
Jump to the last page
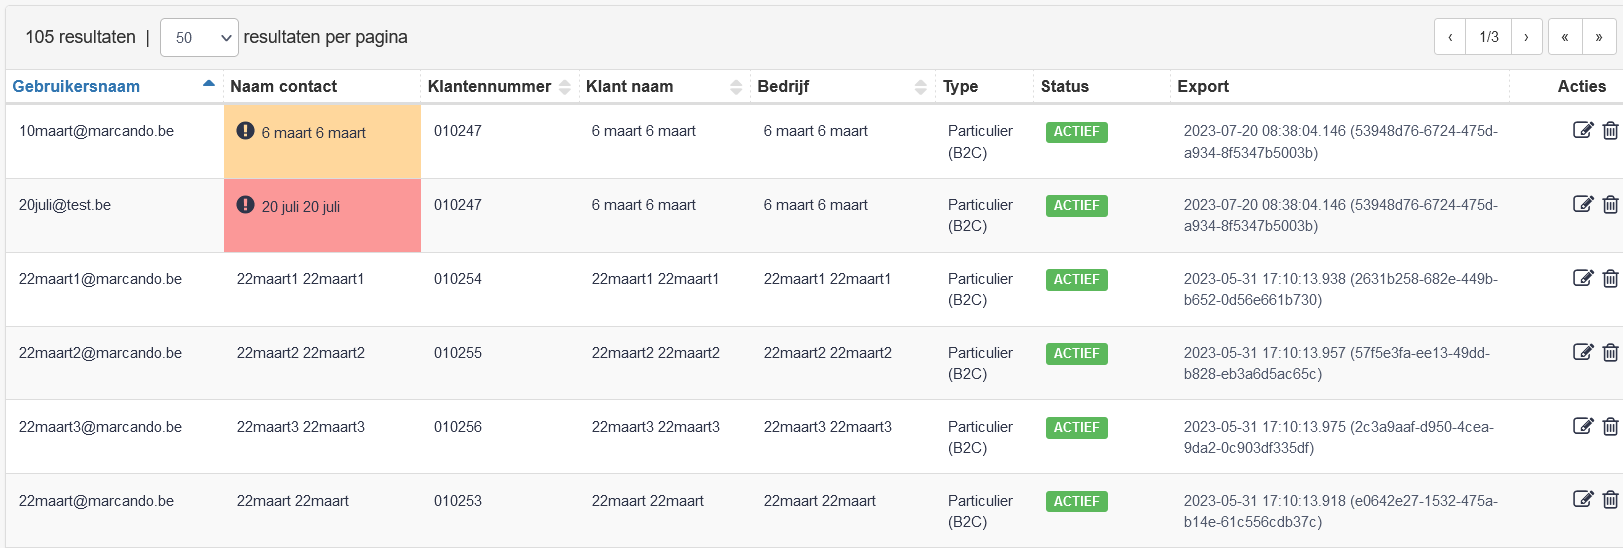coord(1599,37)
